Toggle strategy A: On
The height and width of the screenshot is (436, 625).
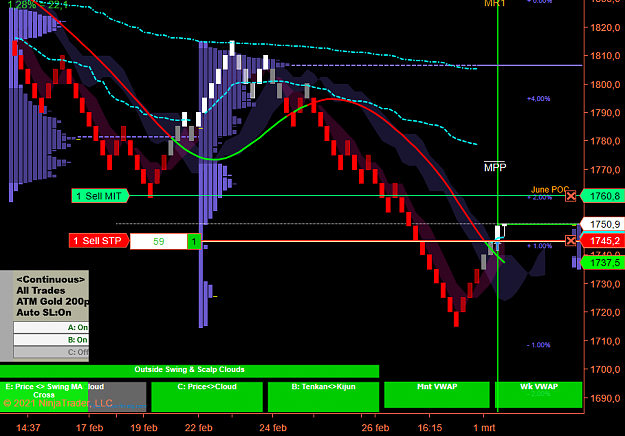[51, 327]
